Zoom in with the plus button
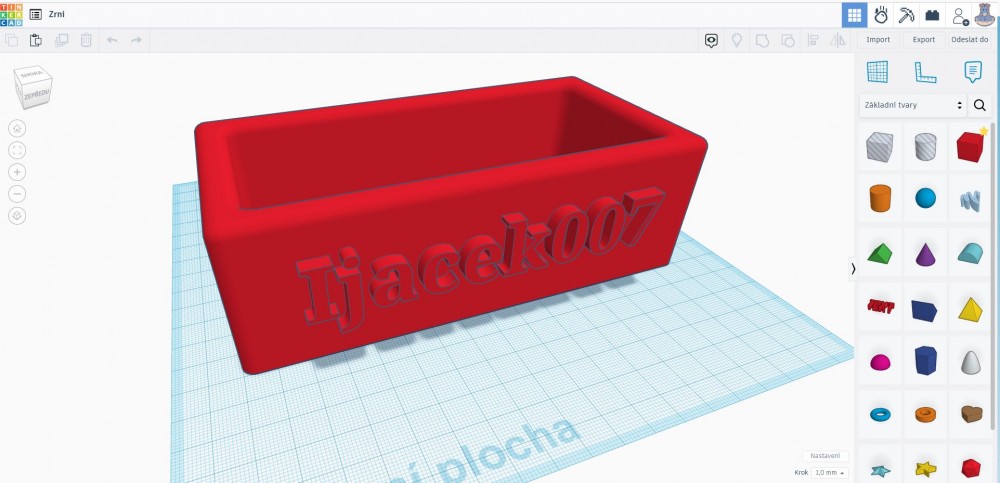 pos(17,172)
